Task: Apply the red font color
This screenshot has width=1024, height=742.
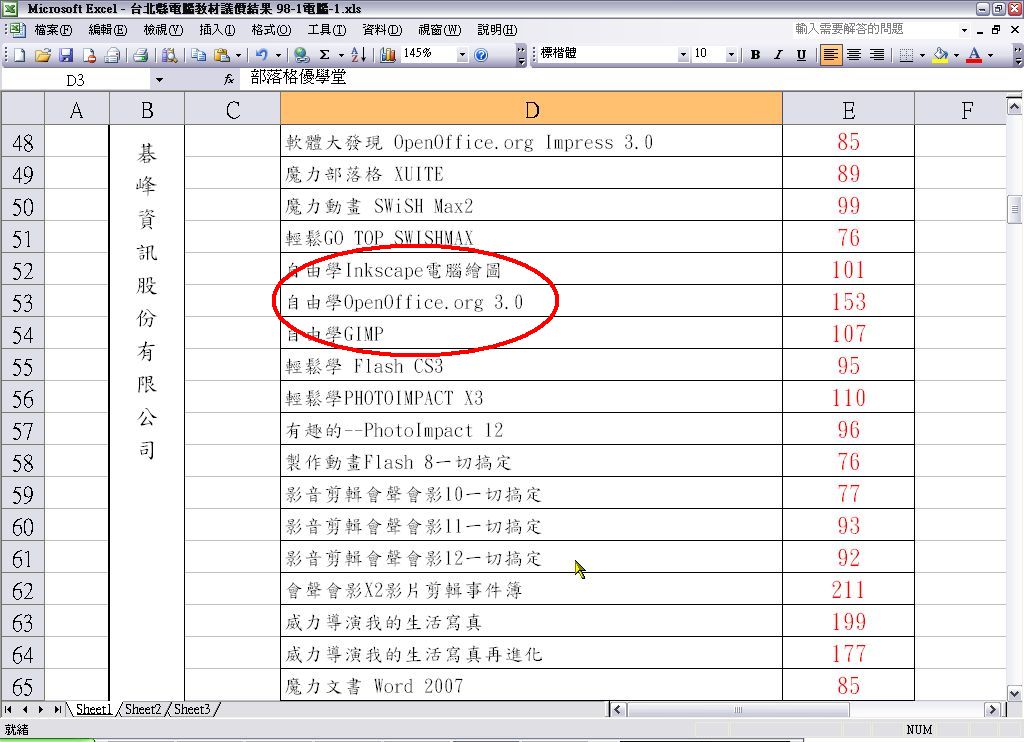Action: point(974,55)
